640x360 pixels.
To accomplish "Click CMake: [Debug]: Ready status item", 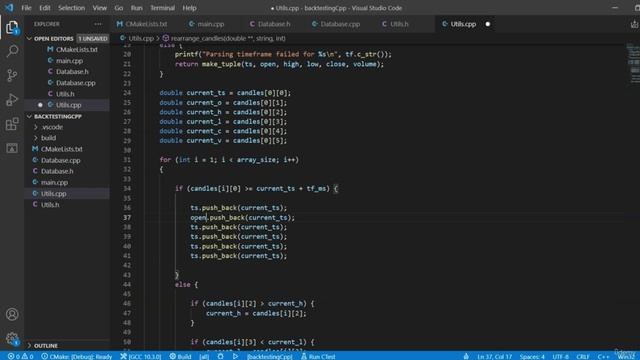I will pyautogui.click(x=77, y=356).
